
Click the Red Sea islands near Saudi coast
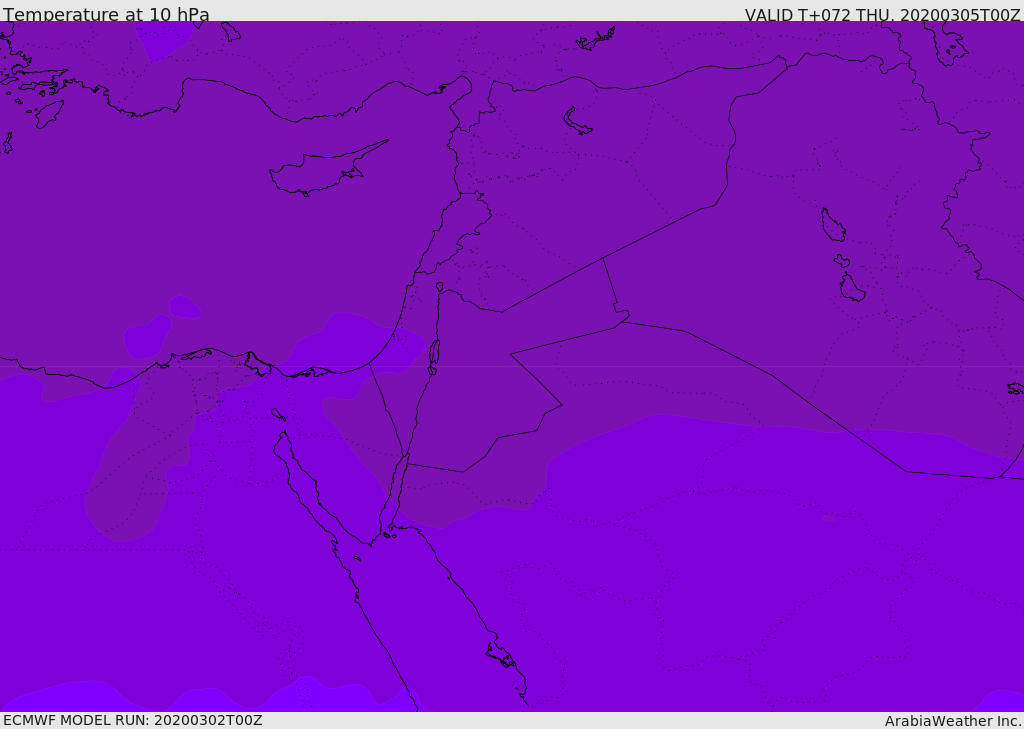(500, 655)
